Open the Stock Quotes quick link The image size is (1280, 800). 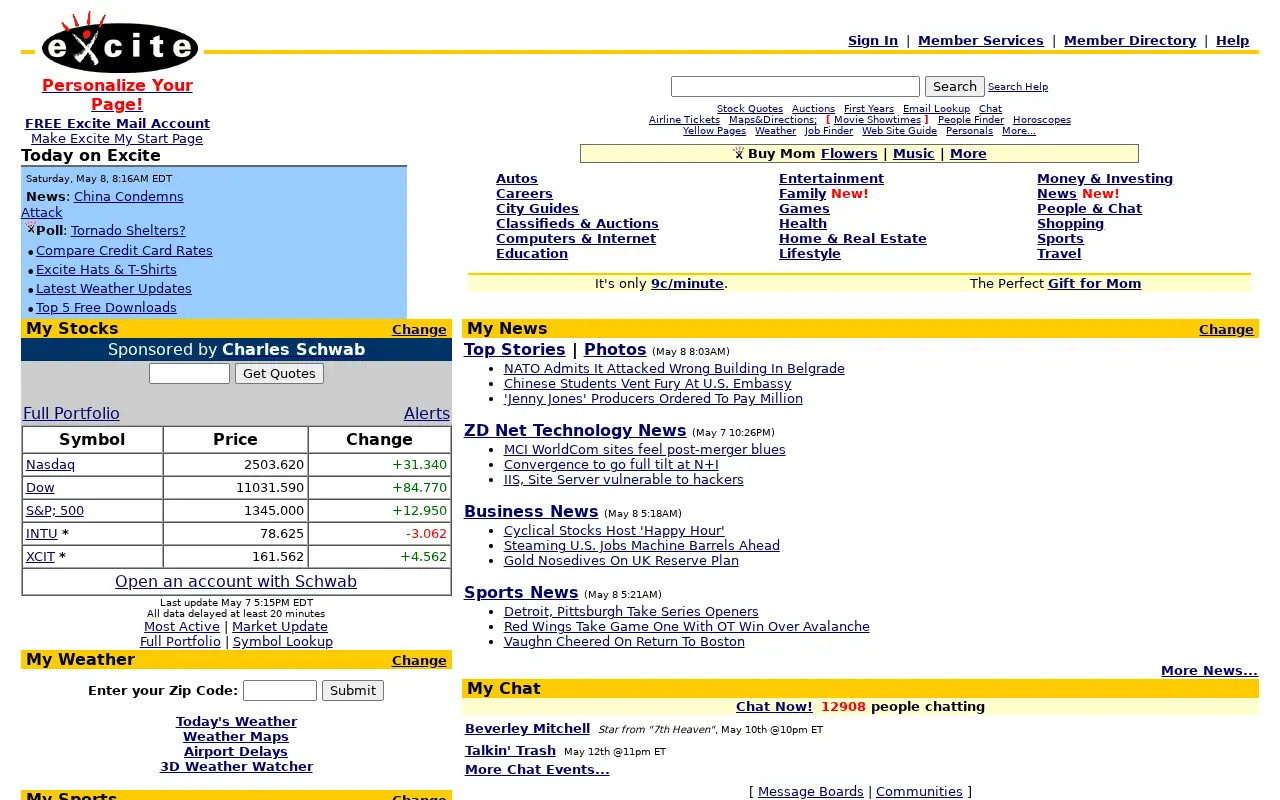coord(750,109)
